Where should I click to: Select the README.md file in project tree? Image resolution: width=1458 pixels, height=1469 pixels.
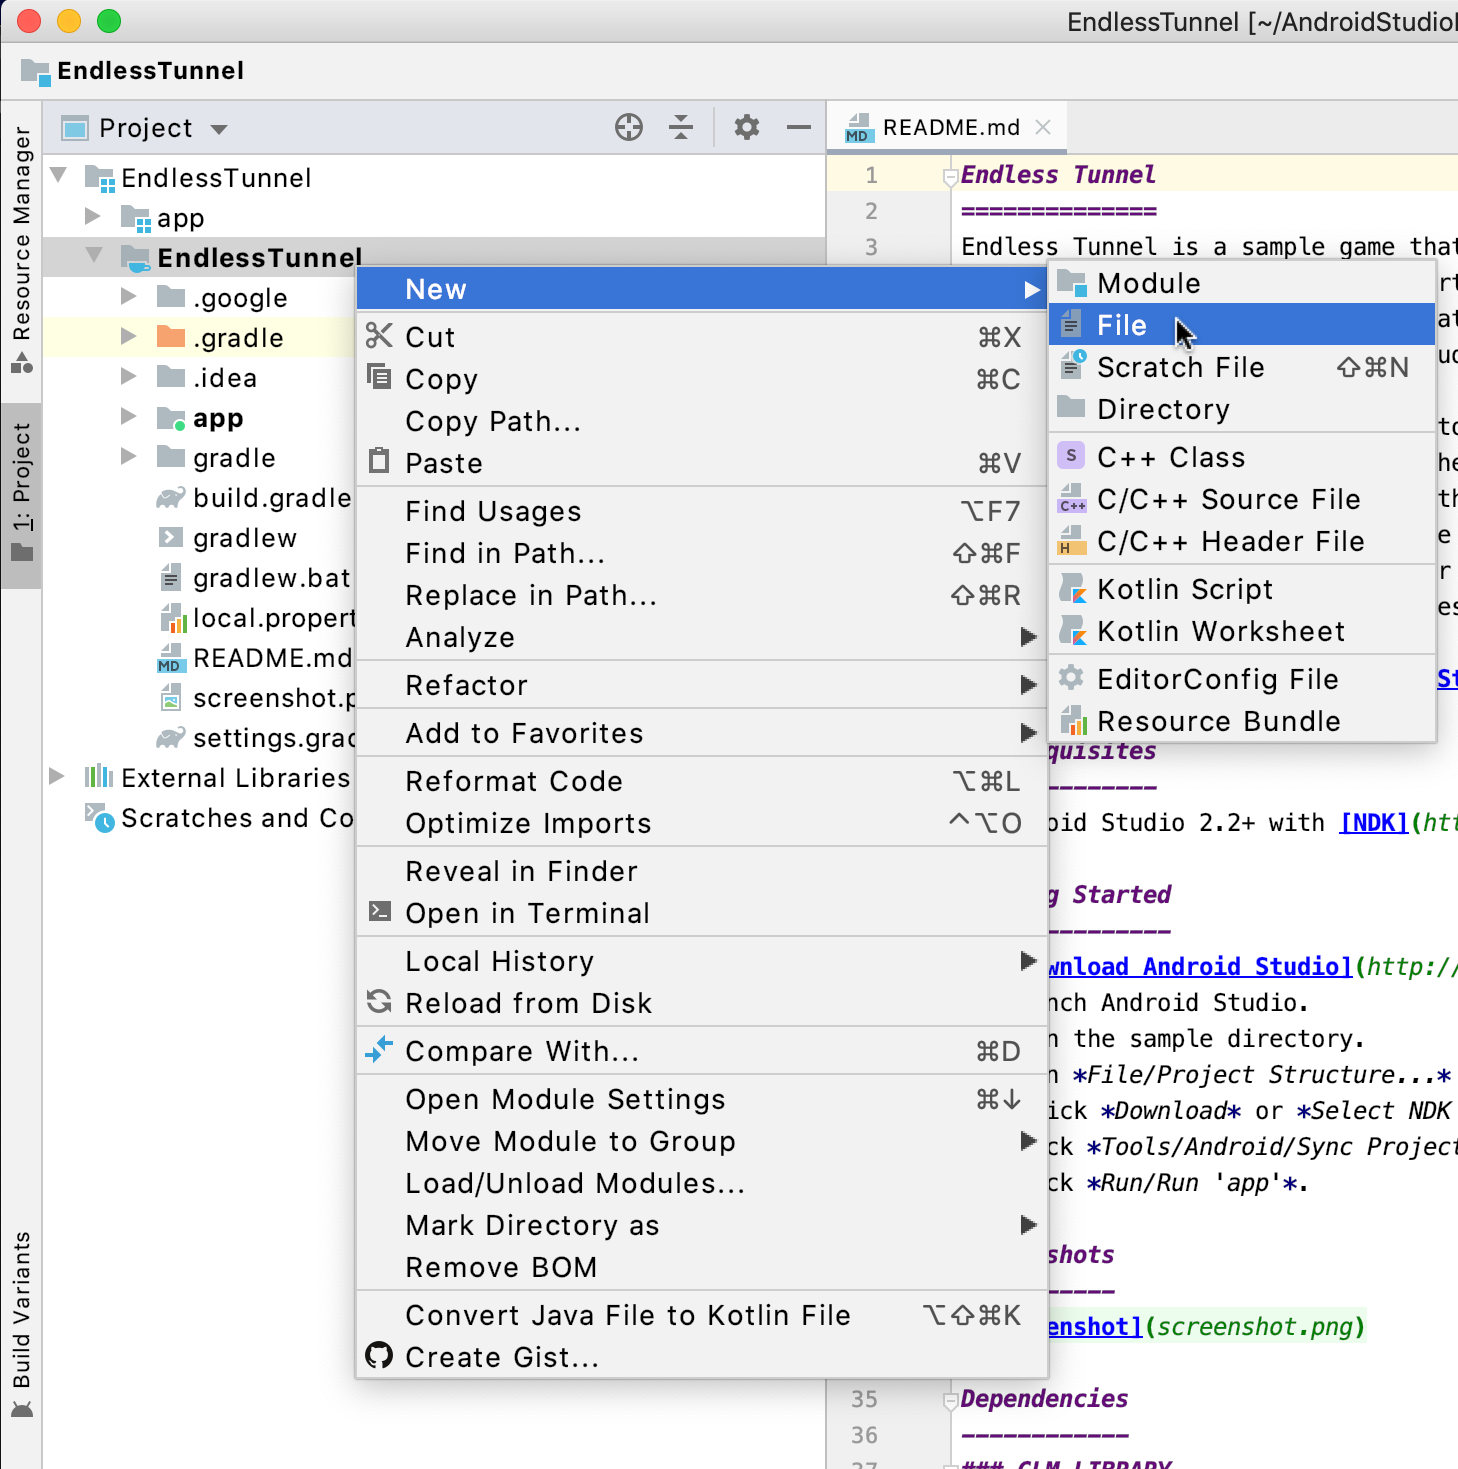(271, 658)
